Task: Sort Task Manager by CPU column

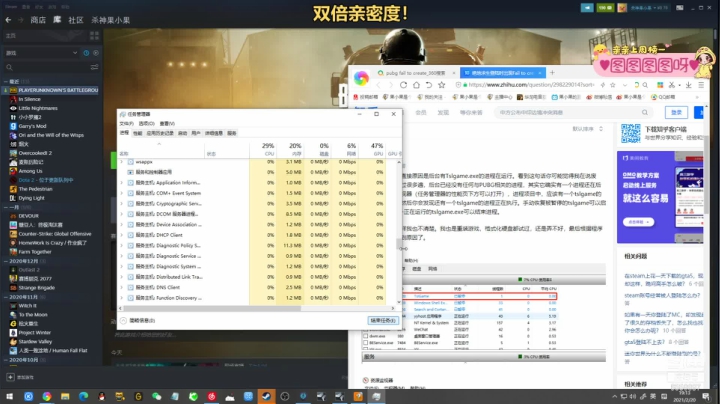Action: 263,149
